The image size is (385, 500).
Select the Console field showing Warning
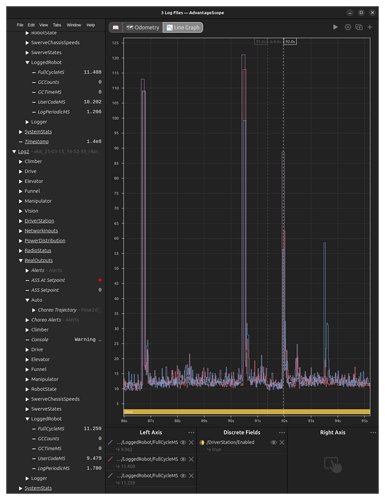click(40, 340)
